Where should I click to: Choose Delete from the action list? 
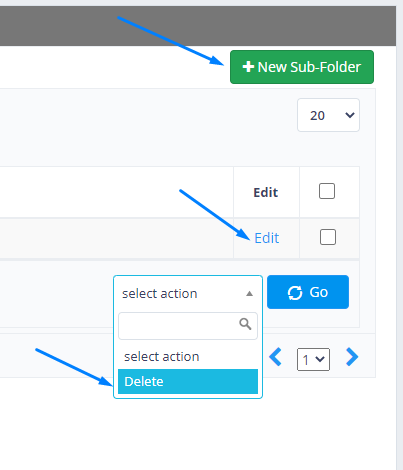188,381
